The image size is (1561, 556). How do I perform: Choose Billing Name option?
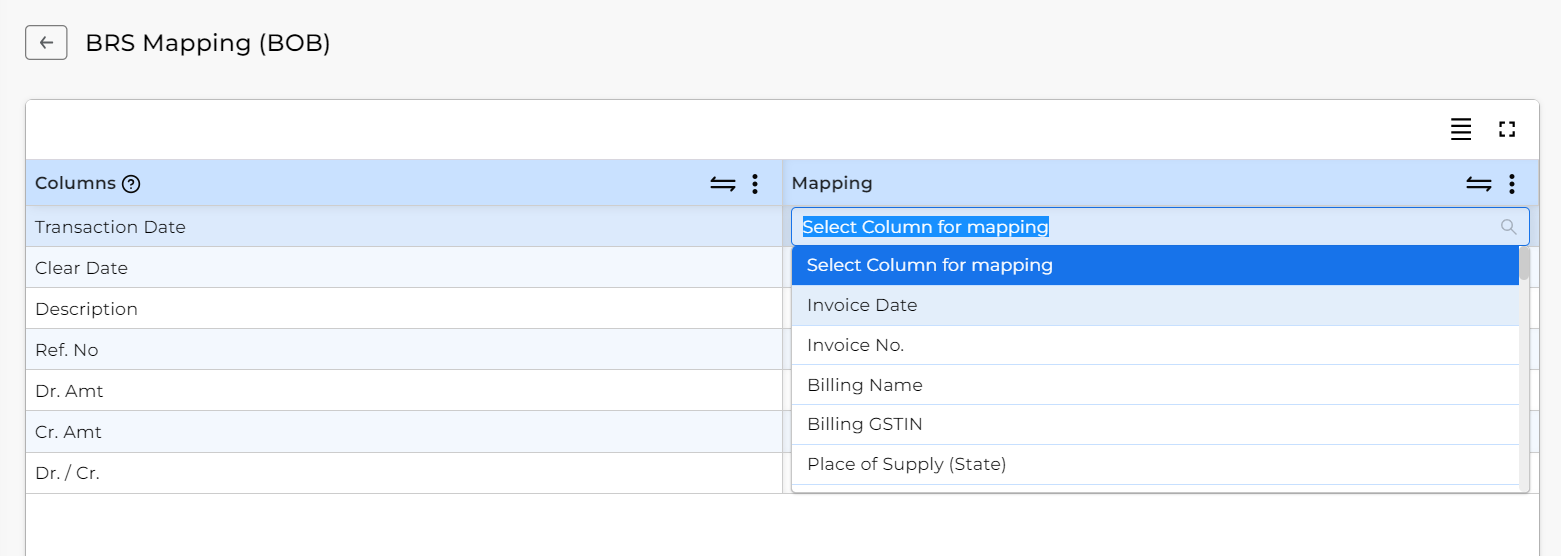pyautogui.click(x=1155, y=385)
